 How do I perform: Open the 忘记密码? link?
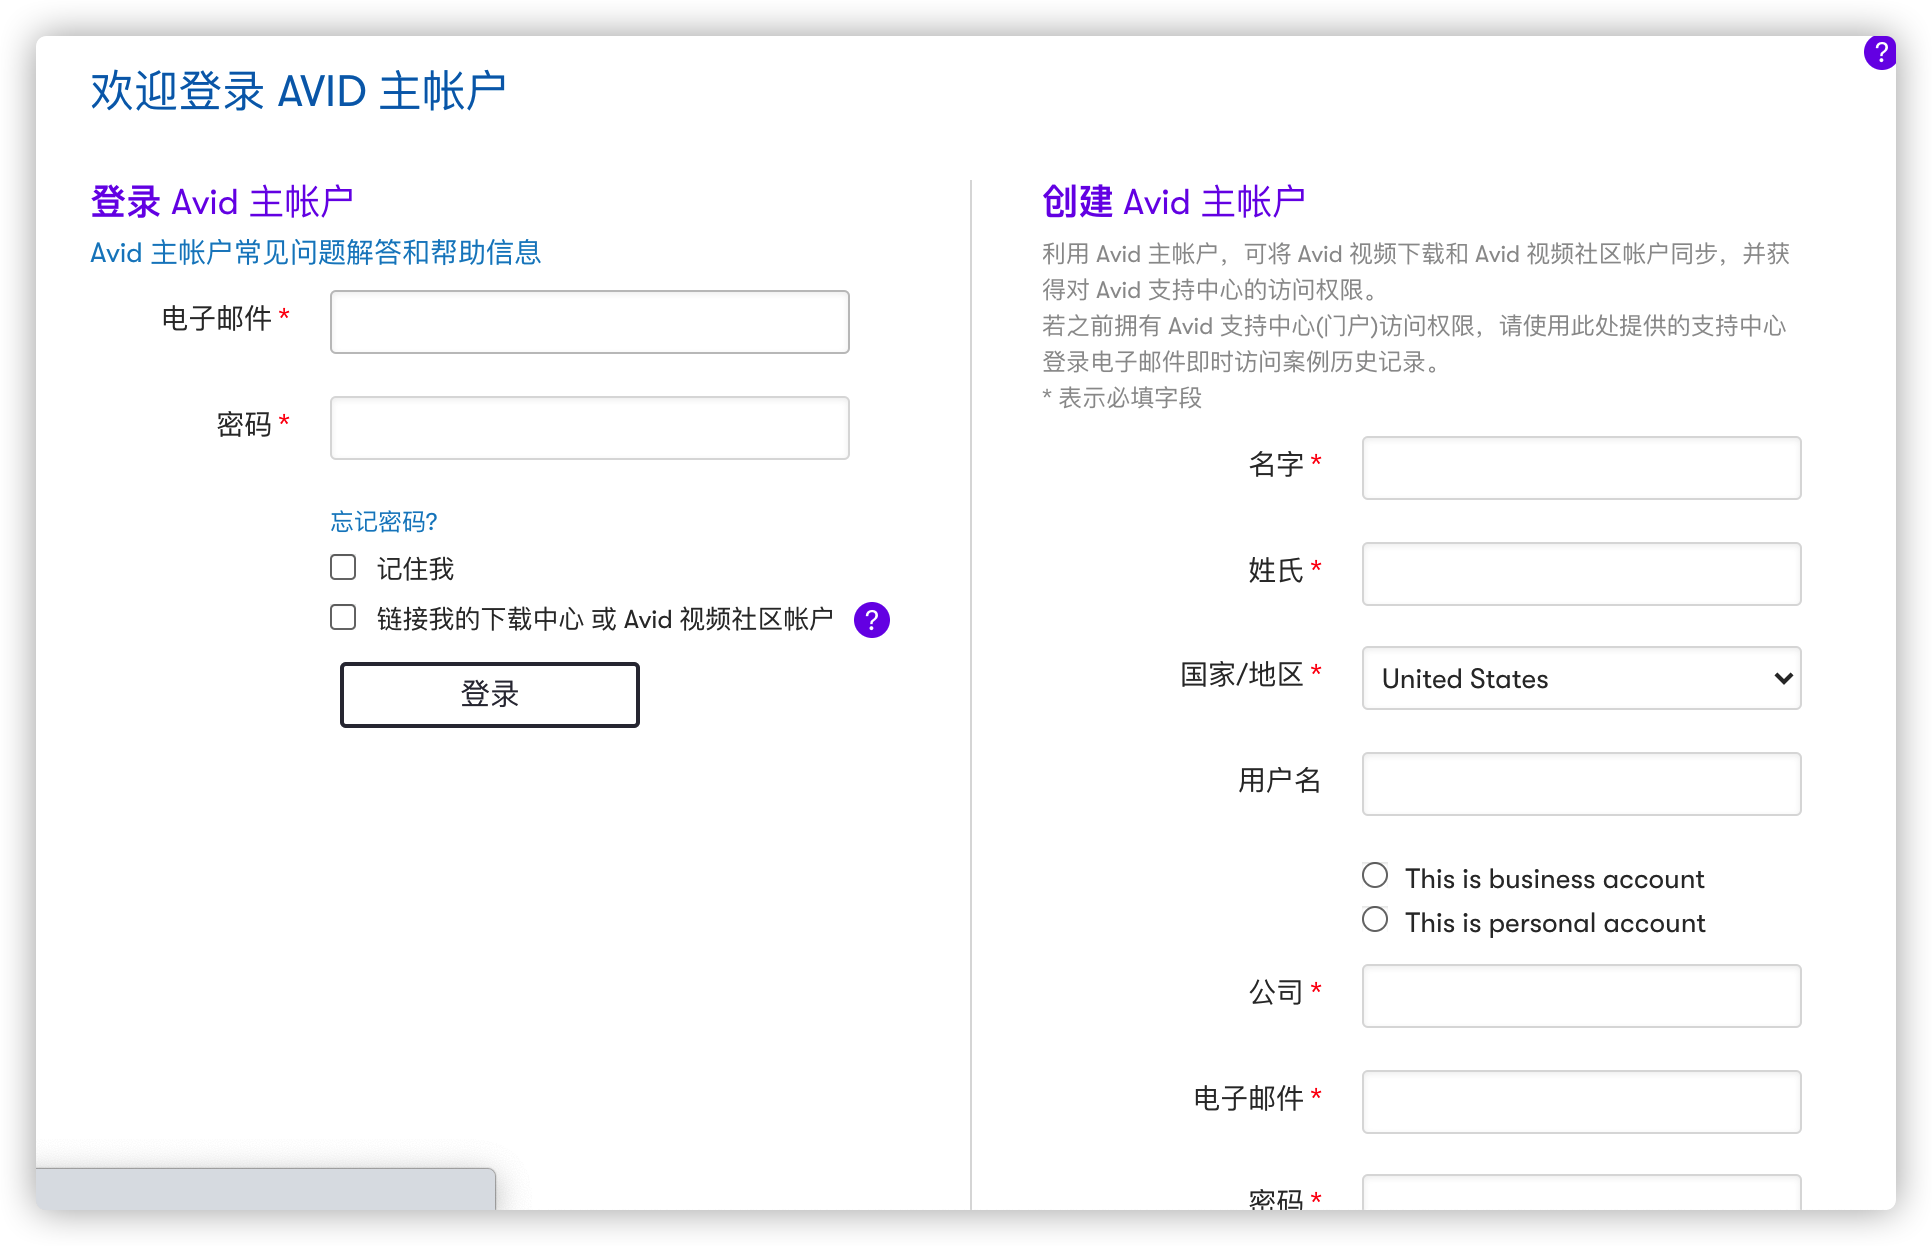tap(384, 521)
